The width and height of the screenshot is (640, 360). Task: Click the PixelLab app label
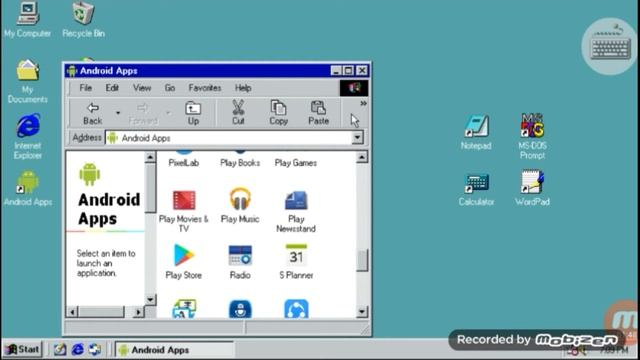coord(184,163)
